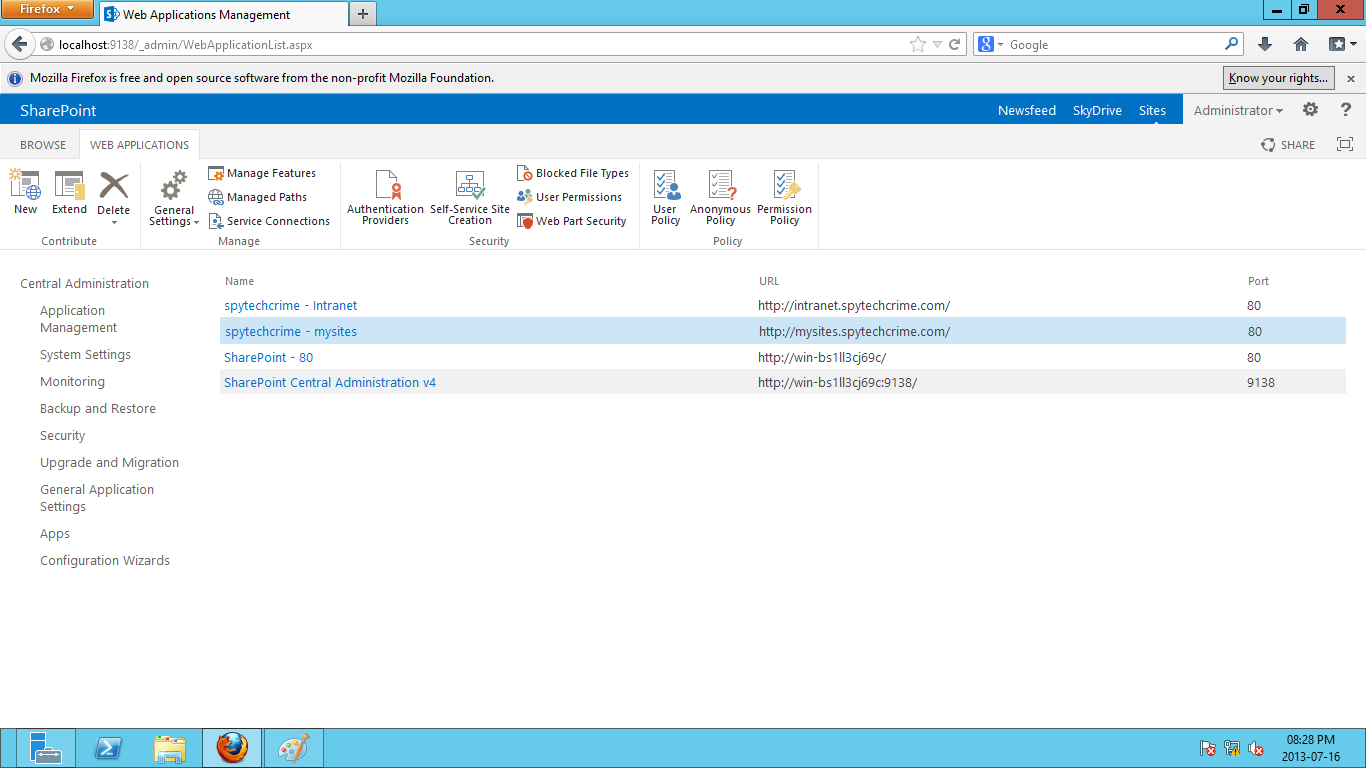Open Application Management in sidebar
The width and height of the screenshot is (1366, 768).
(x=79, y=319)
